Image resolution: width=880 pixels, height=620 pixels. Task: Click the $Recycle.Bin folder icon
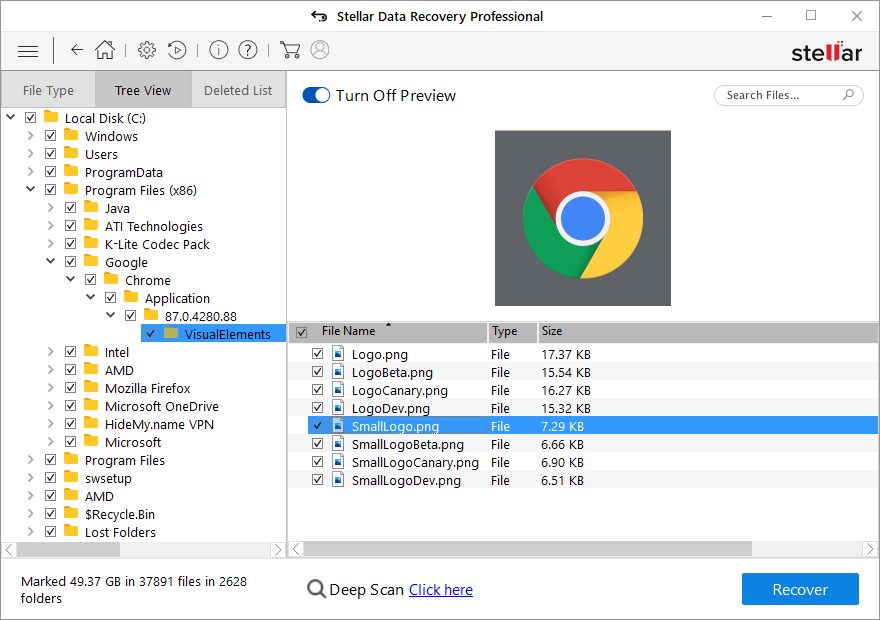coord(71,512)
